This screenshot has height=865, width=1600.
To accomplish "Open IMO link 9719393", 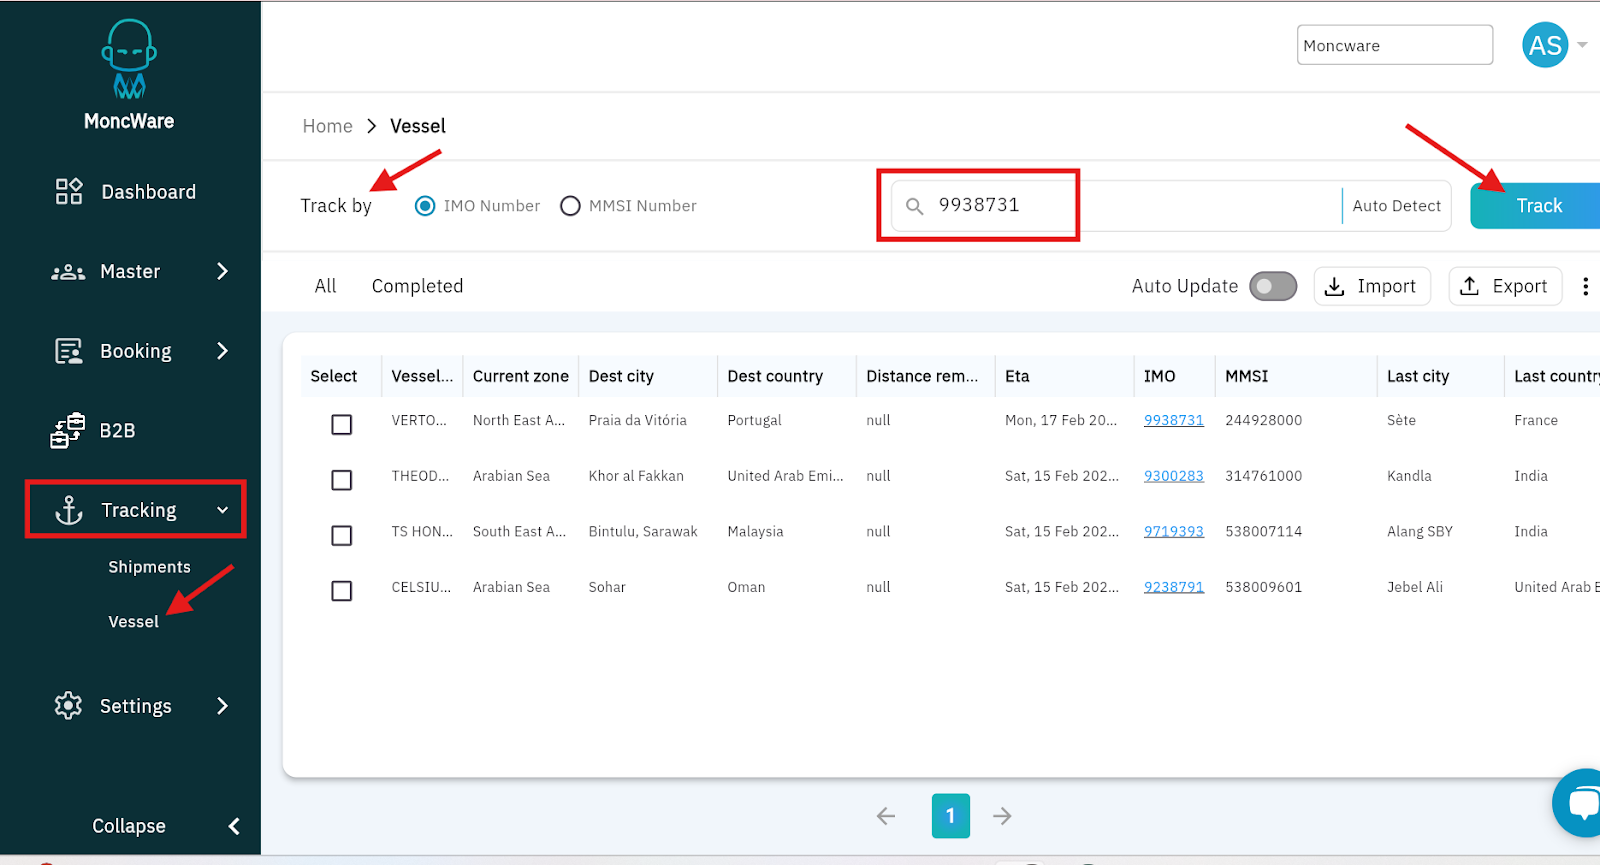I will coord(1173,532).
